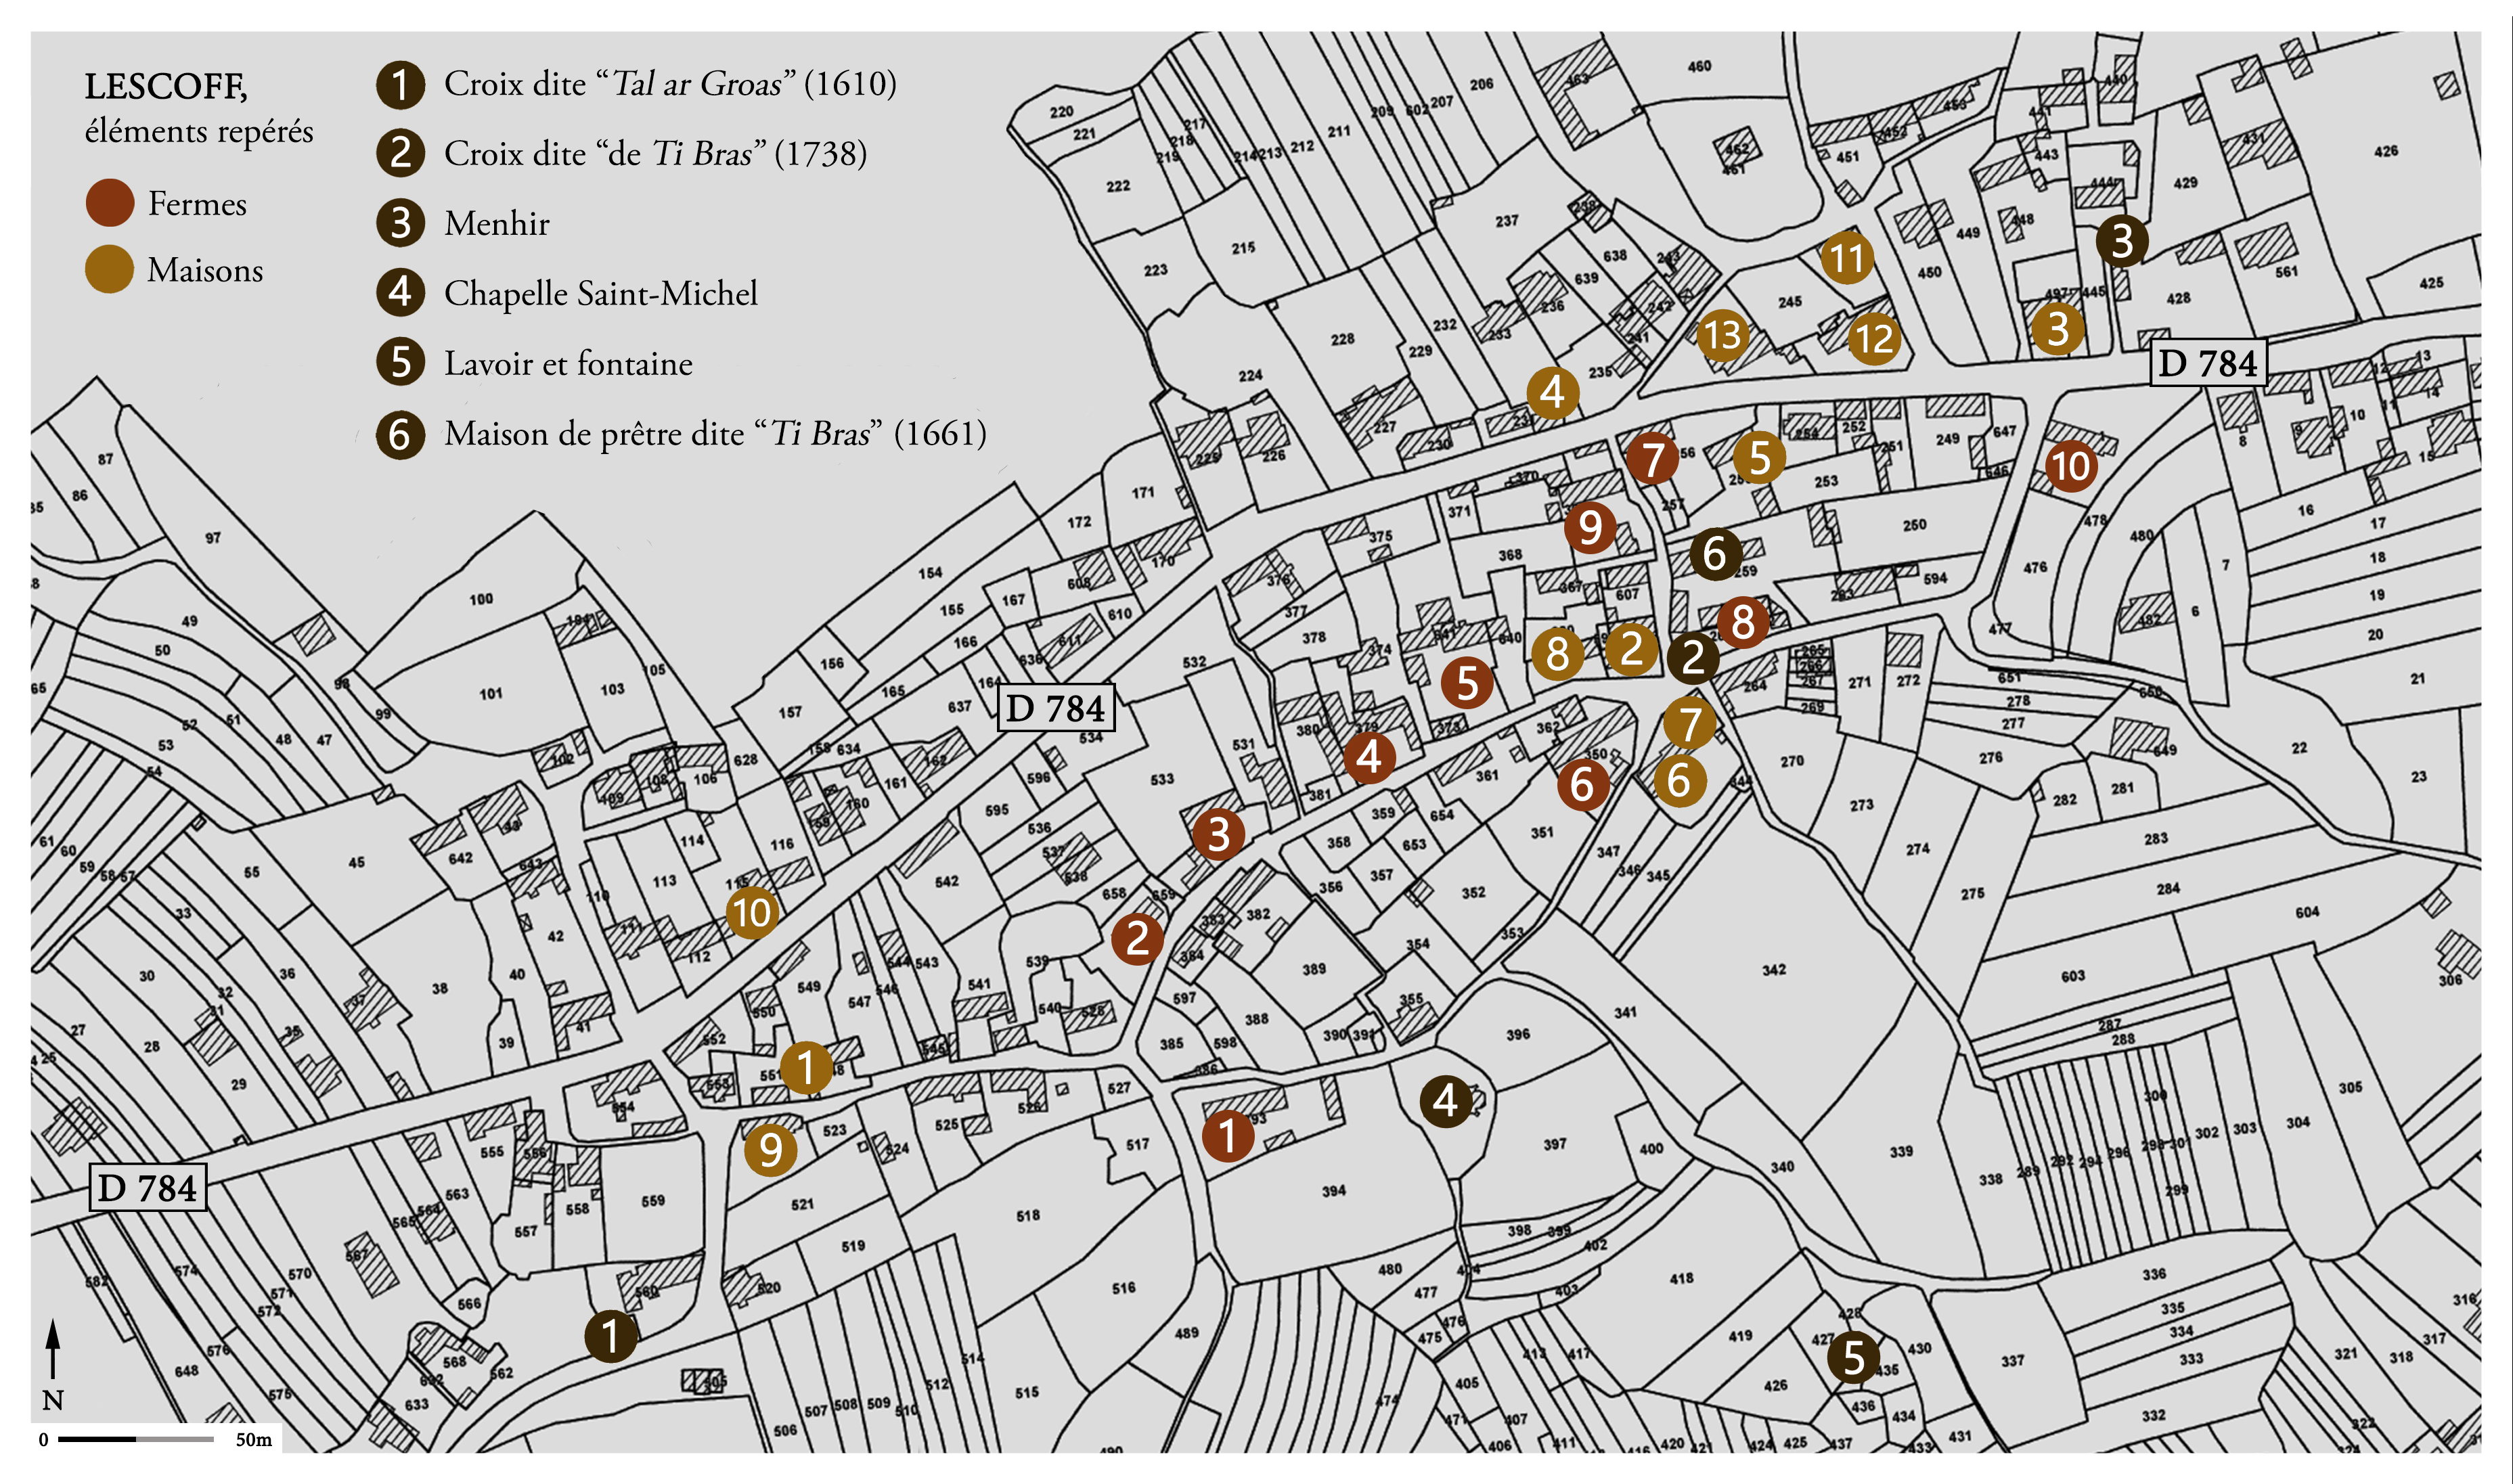
Task: Click the lower-left D 784 road label
Action: (x=148, y=1188)
